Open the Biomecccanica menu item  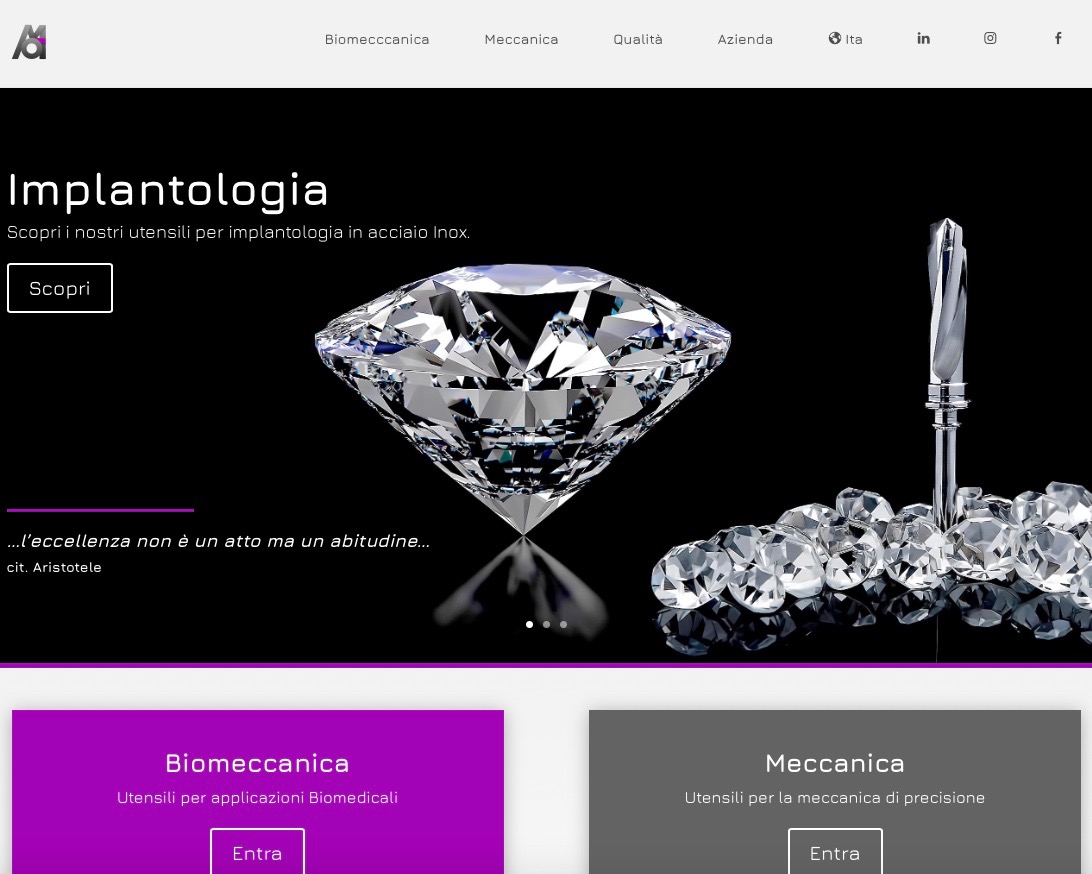click(377, 40)
